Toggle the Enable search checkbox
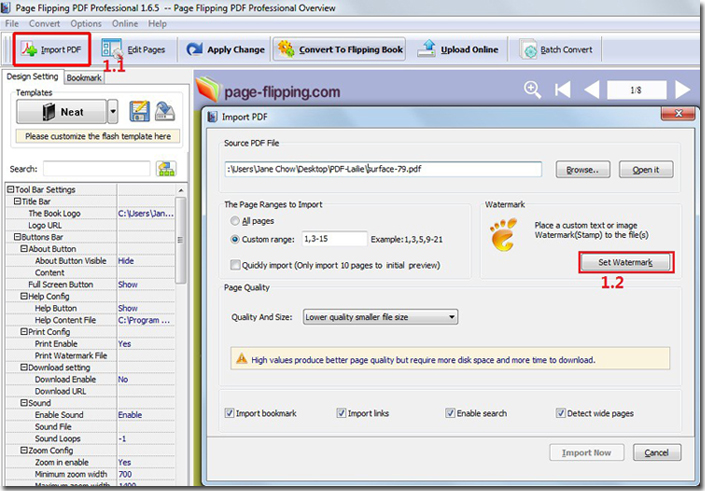 (450, 413)
